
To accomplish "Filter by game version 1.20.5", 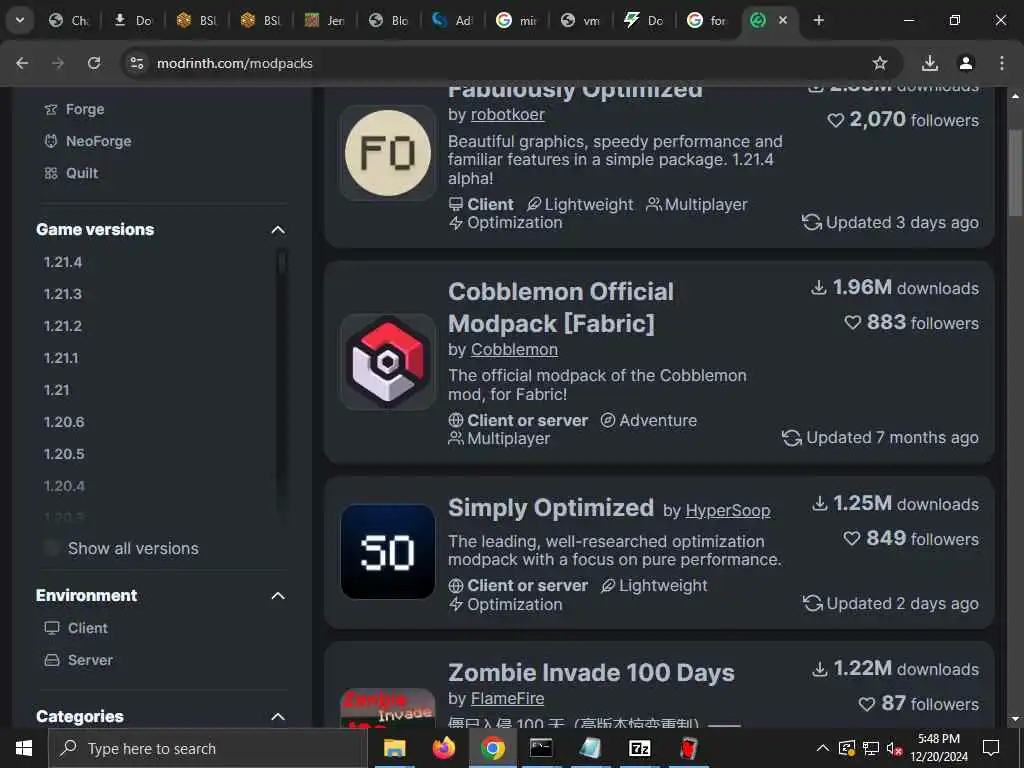I will [64, 454].
